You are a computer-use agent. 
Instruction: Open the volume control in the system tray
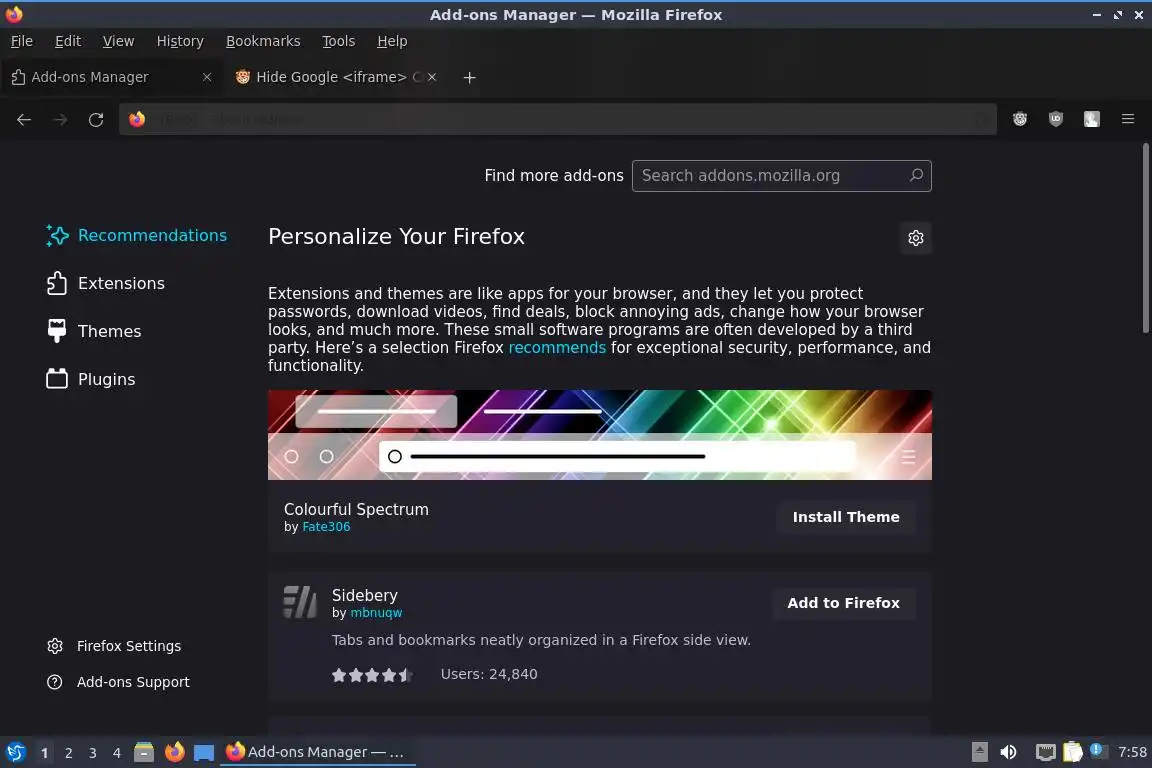1008,752
